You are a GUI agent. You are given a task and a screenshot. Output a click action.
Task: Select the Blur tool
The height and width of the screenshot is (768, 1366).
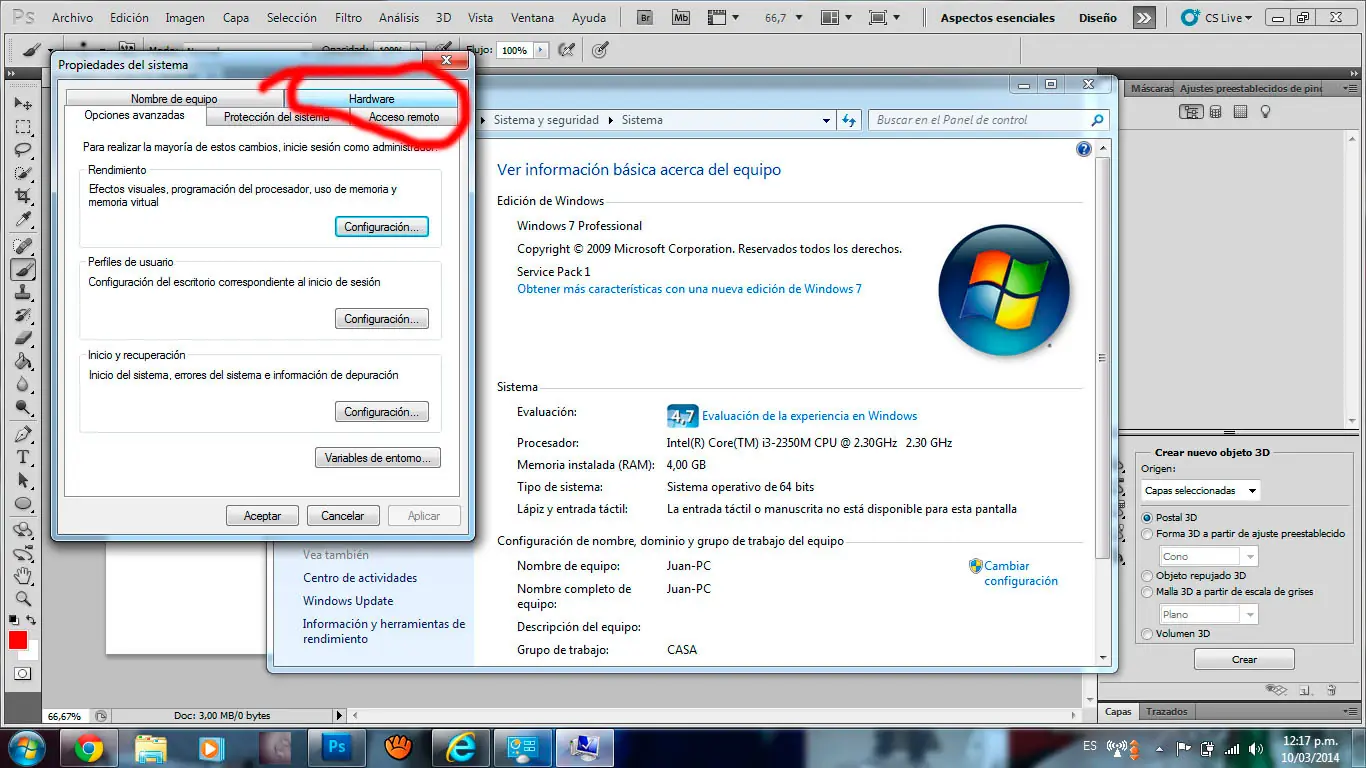click(x=23, y=385)
